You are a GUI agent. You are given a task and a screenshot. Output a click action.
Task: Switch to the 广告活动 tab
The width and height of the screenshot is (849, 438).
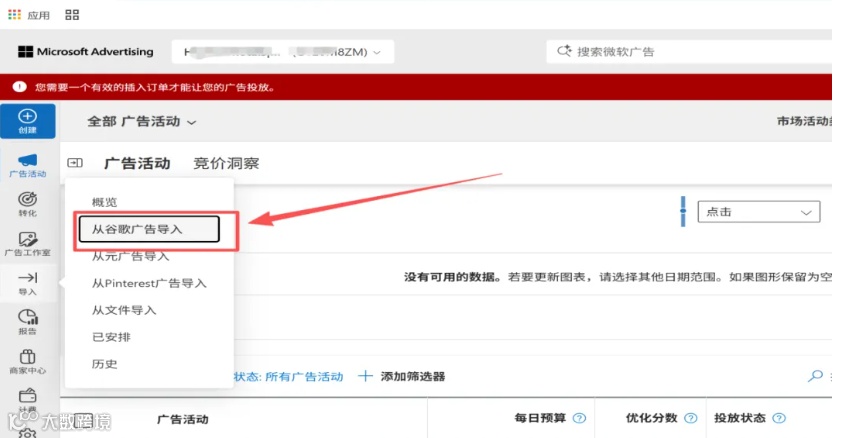click(137, 163)
